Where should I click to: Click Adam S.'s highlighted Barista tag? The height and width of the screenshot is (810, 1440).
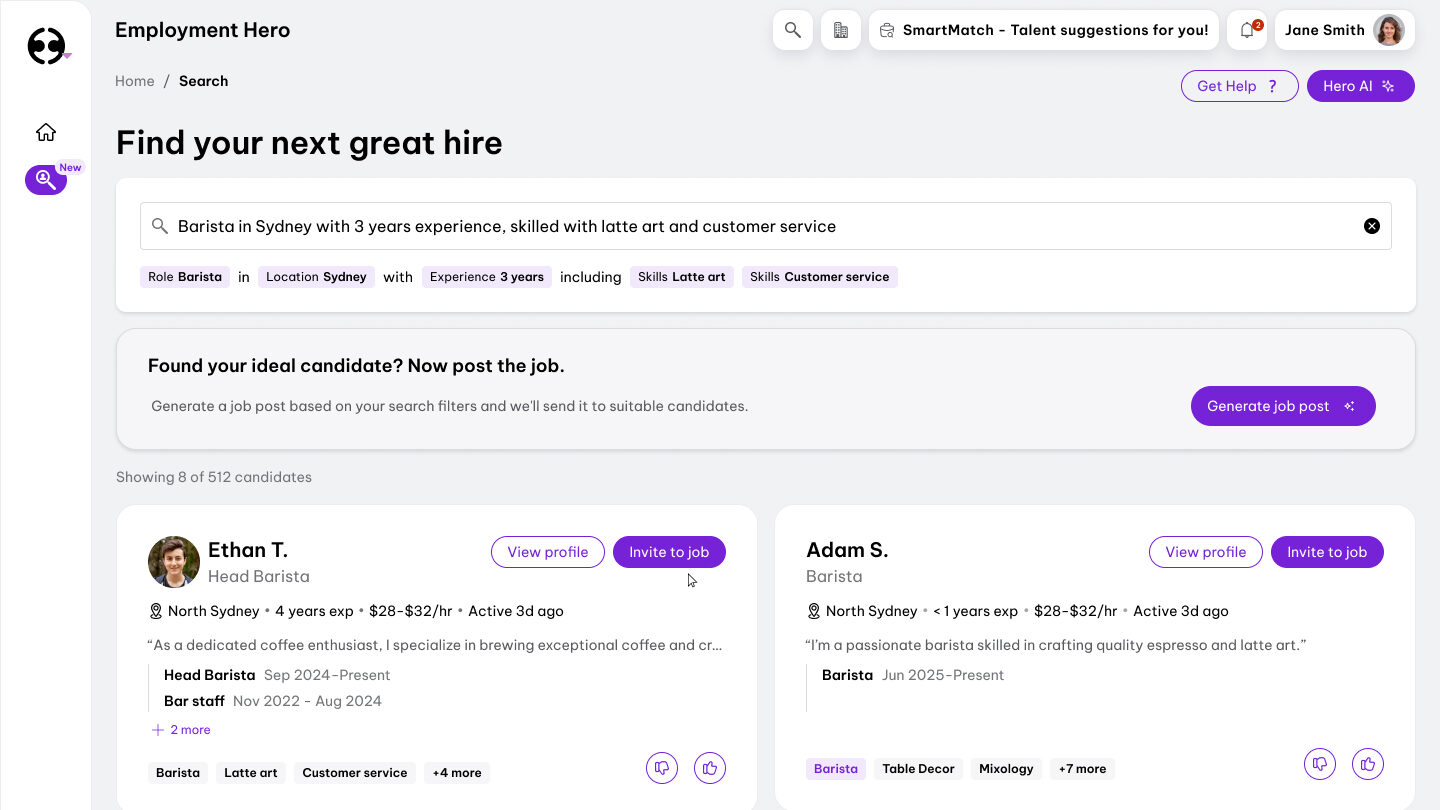[x=836, y=769]
